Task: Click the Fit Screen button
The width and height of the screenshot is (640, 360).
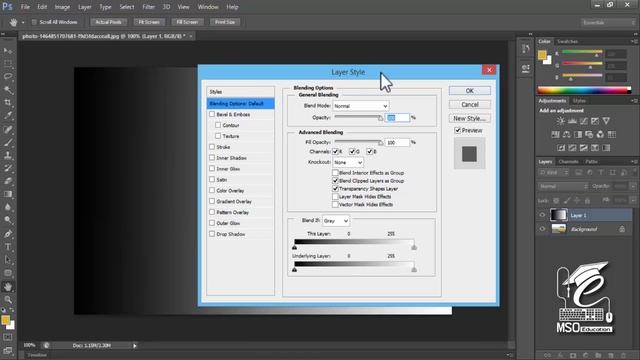Action: pos(149,22)
